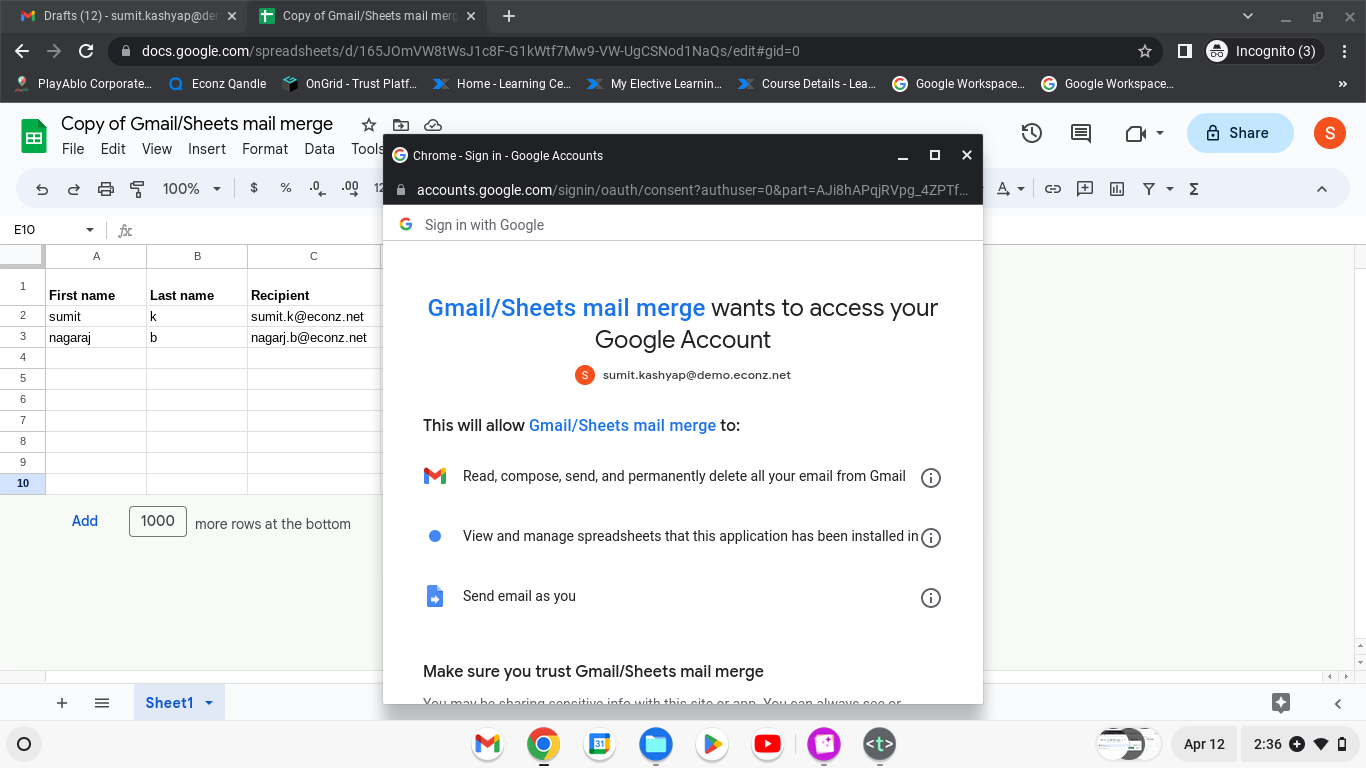The width and height of the screenshot is (1366, 768).
Task: Open the Format menu
Action: coord(265,149)
